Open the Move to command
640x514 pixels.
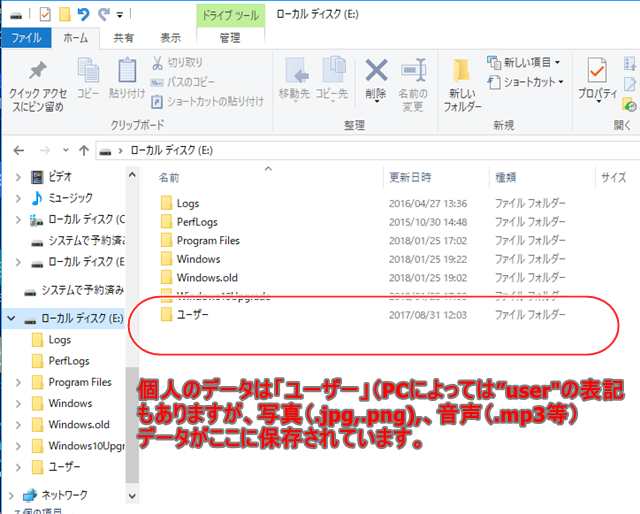(294, 79)
